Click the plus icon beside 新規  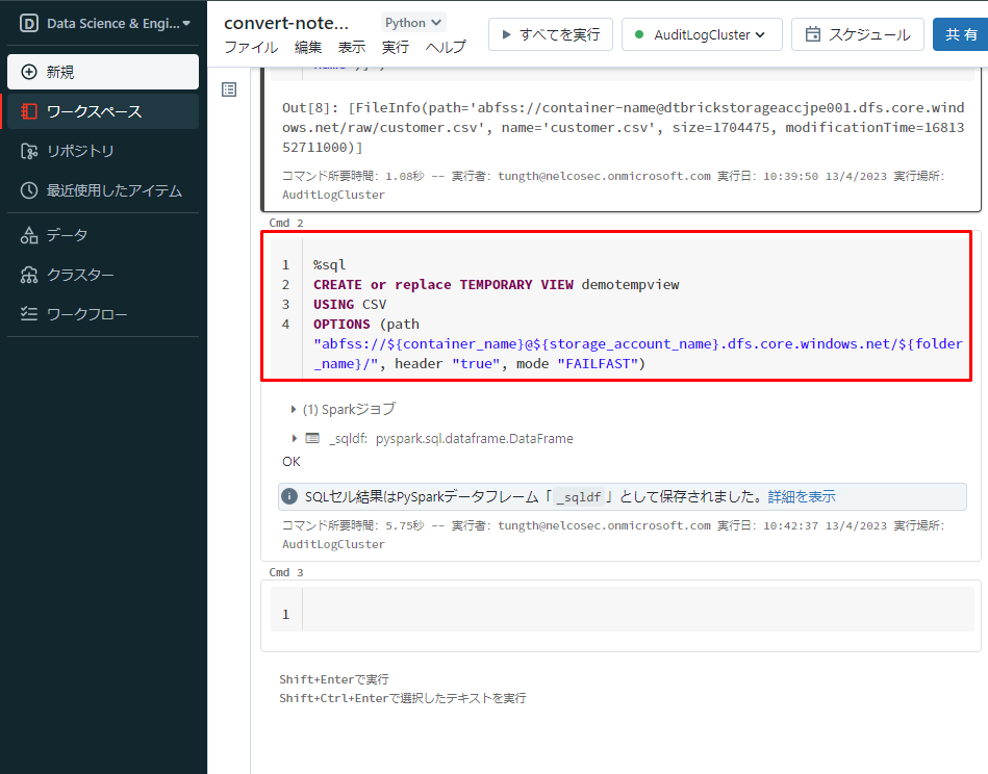[x=29, y=72]
